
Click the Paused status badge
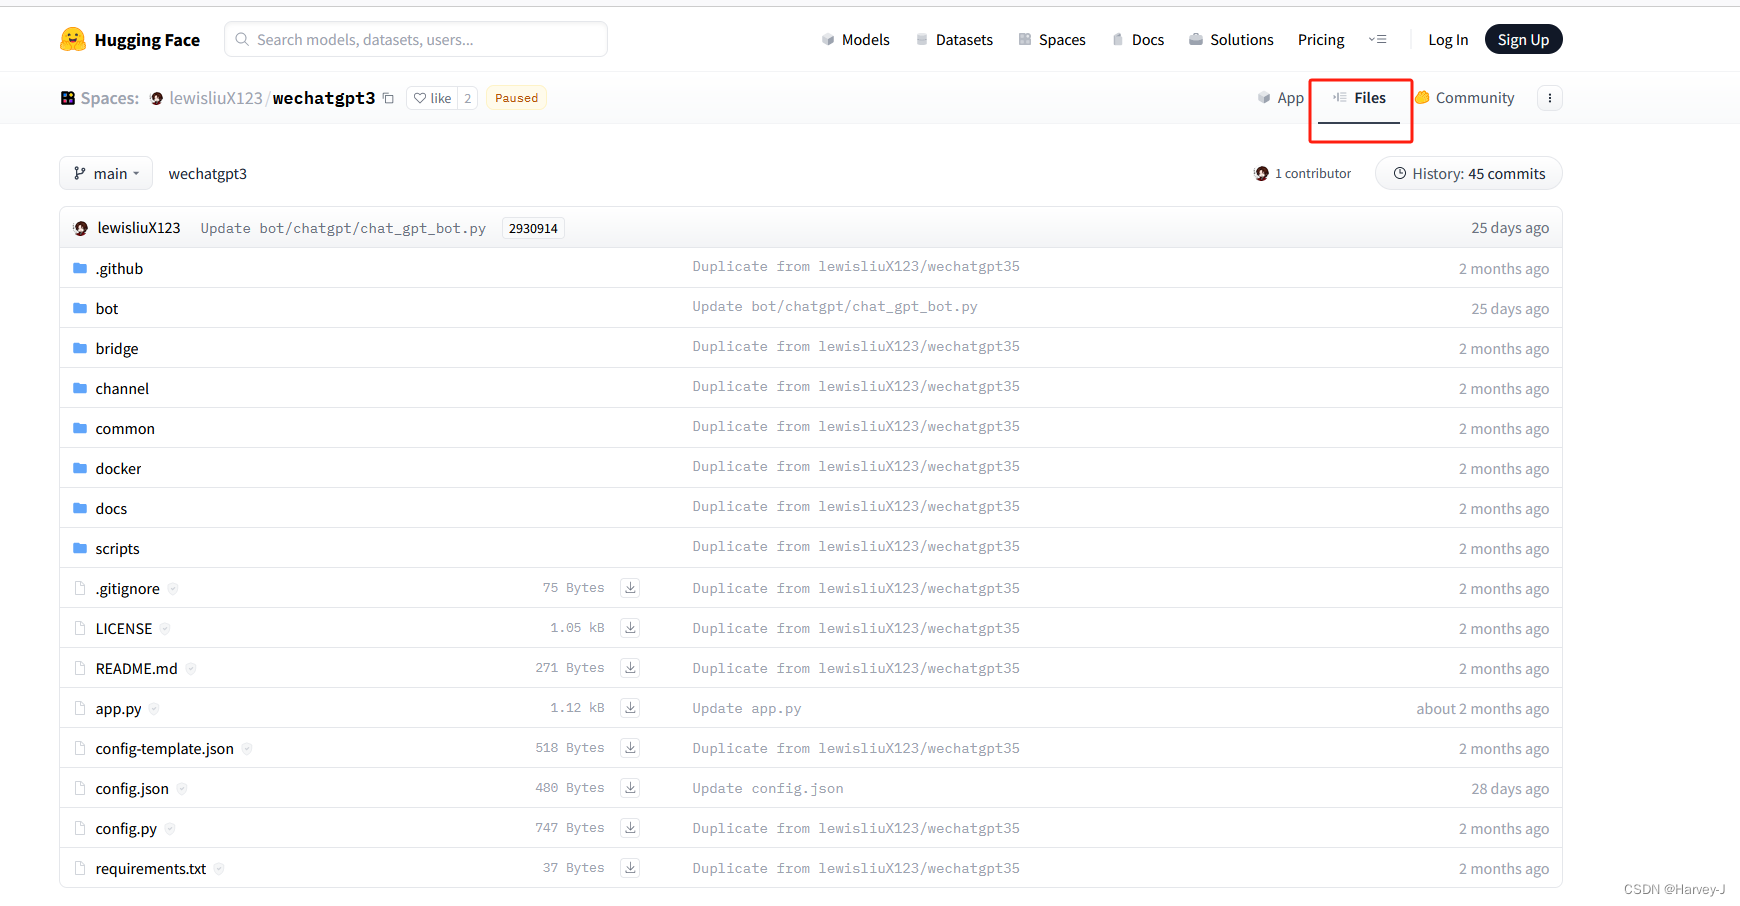tap(516, 98)
